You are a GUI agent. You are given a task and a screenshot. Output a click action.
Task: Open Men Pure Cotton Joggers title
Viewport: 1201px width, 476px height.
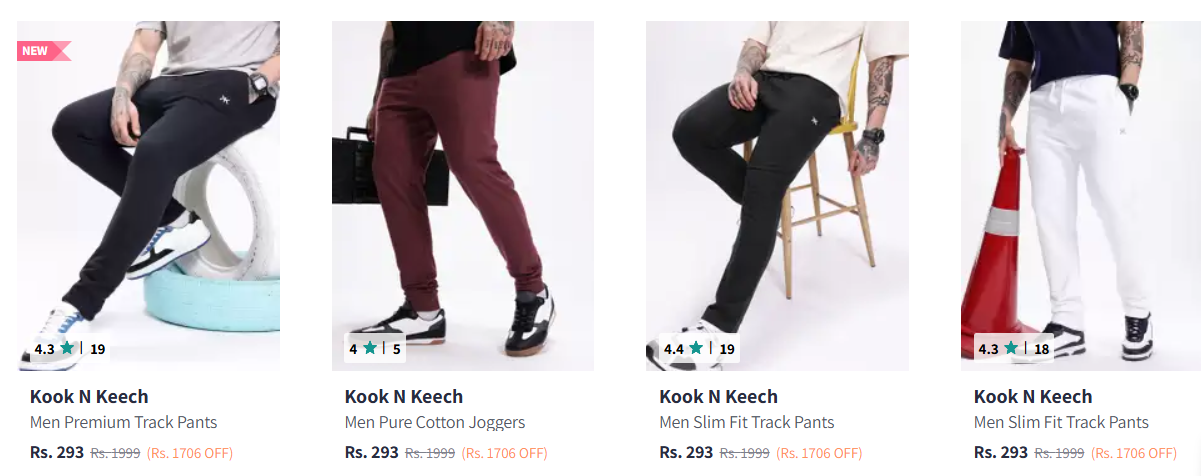(434, 422)
